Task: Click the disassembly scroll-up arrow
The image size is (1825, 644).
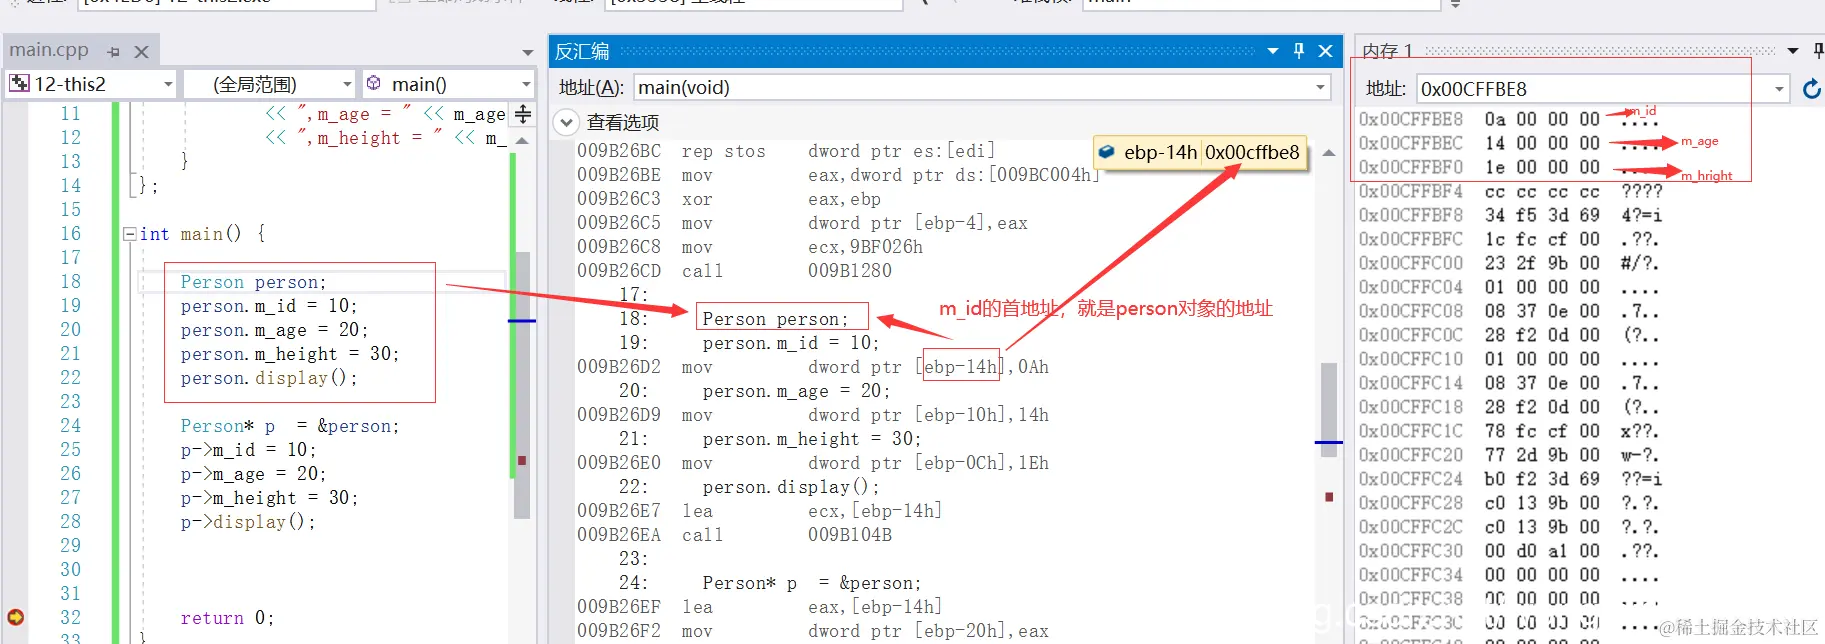Action: pyautogui.click(x=1329, y=153)
